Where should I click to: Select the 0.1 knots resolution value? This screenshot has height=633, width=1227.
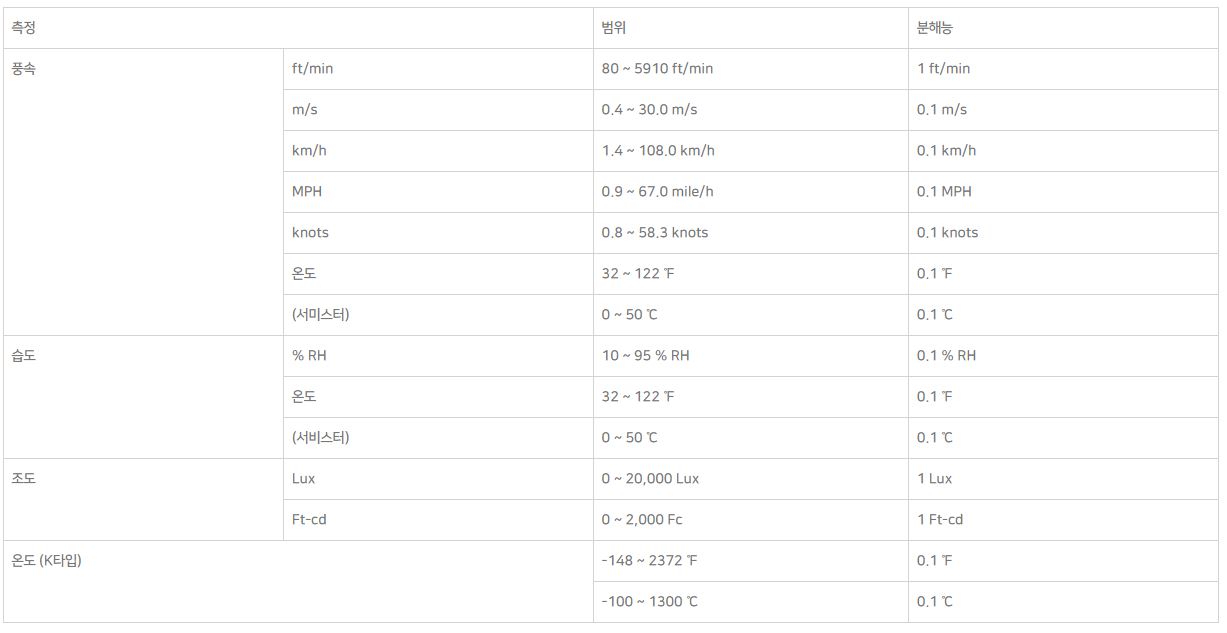(x=947, y=233)
